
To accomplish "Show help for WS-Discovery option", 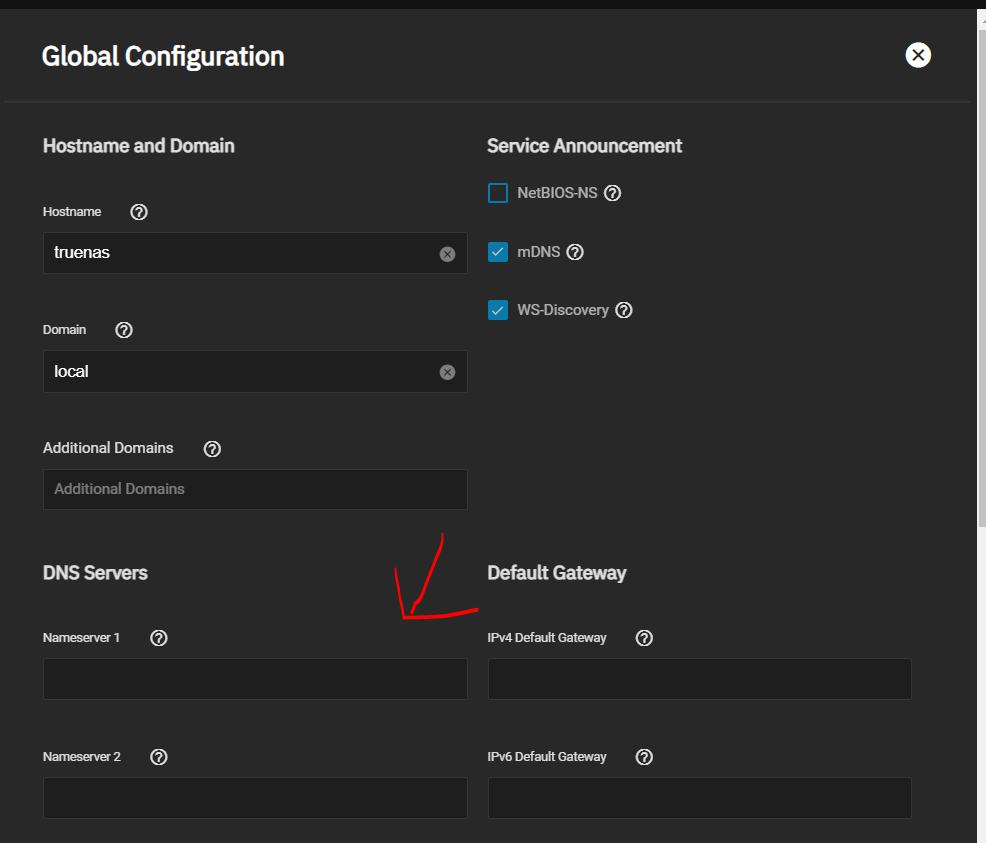I will point(624,310).
